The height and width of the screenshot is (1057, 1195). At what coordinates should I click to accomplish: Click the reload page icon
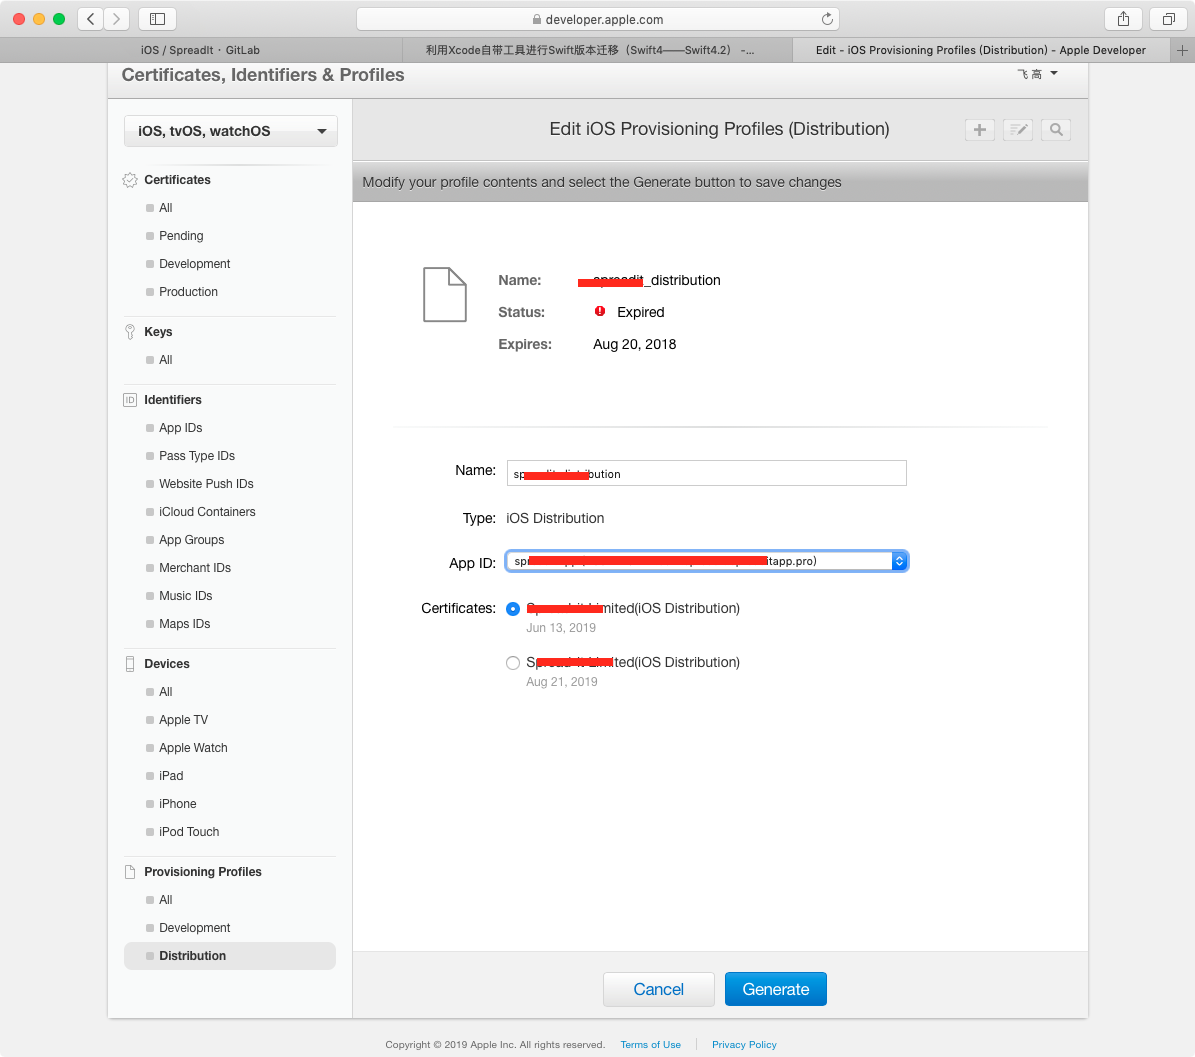826,19
